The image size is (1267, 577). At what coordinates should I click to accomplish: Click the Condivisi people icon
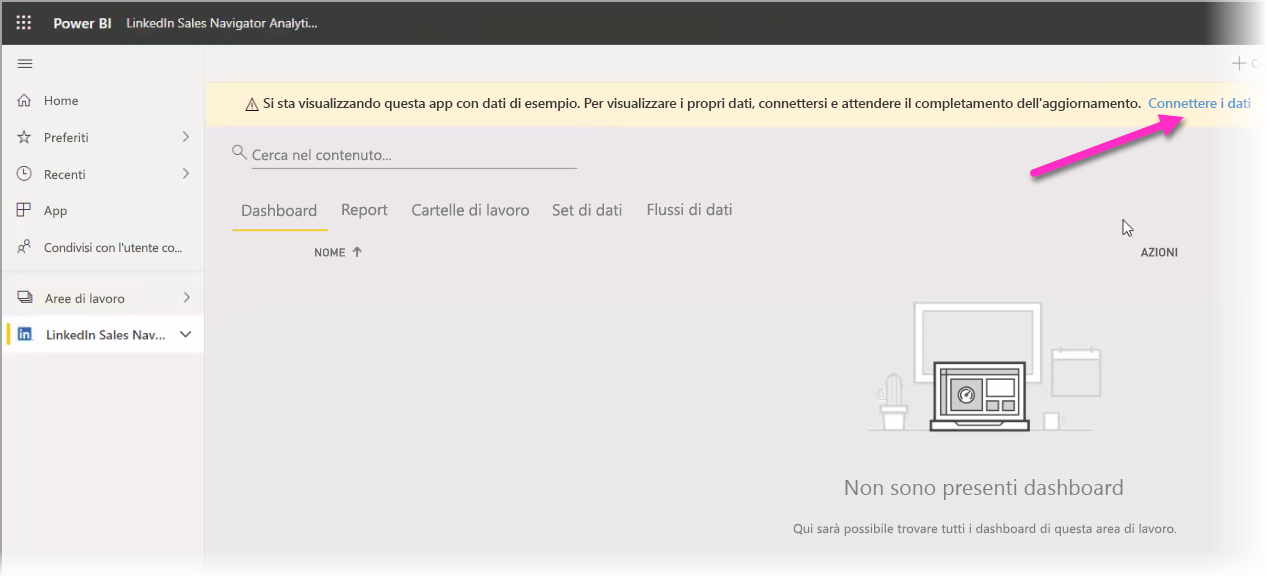25,247
